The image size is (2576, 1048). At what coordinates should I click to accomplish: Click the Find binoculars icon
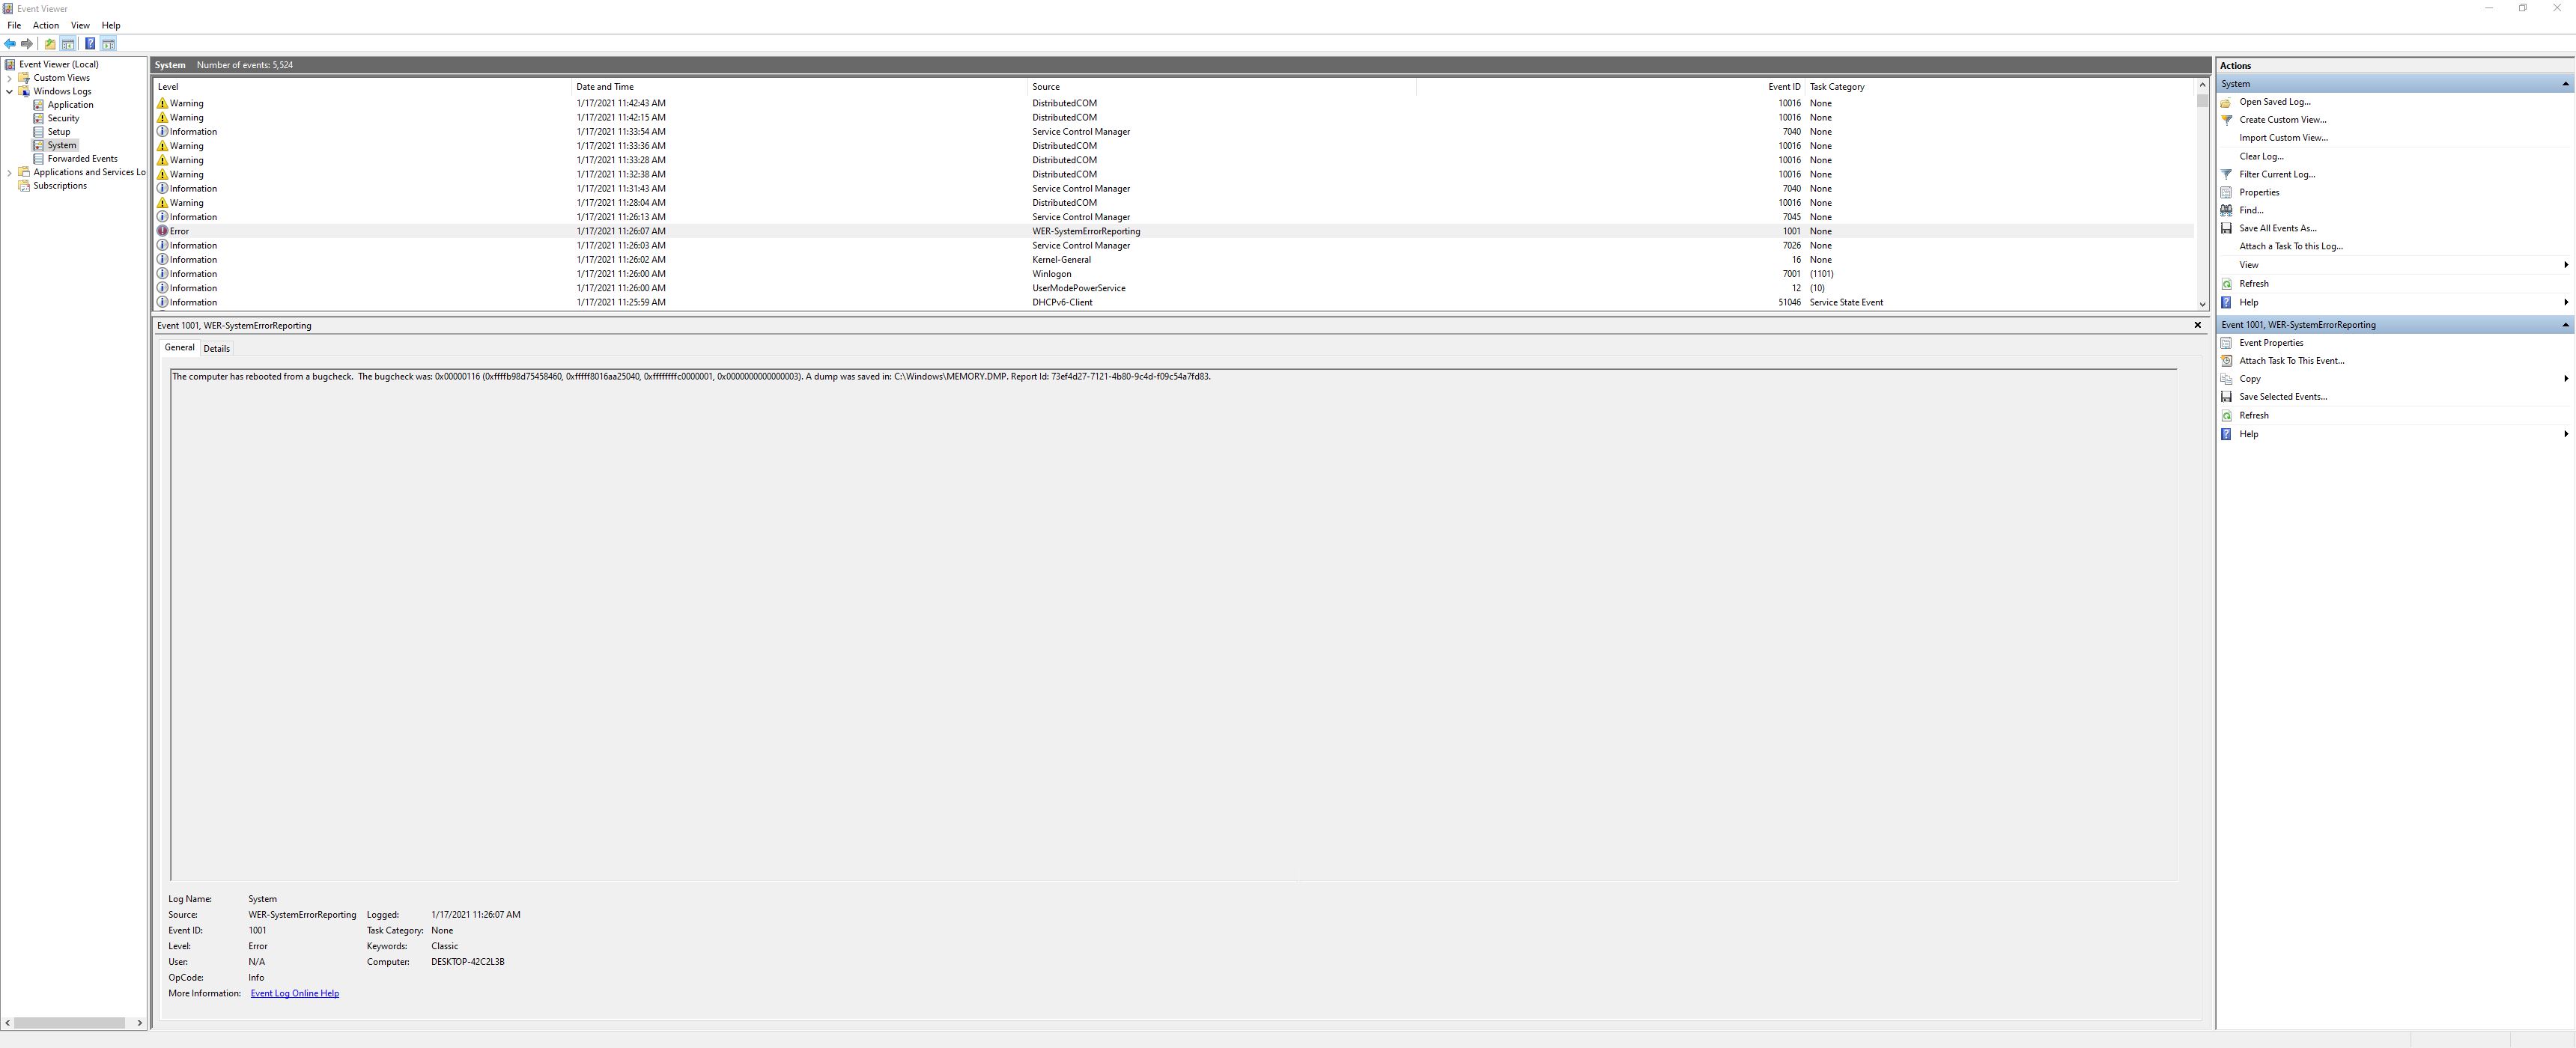(2227, 210)
